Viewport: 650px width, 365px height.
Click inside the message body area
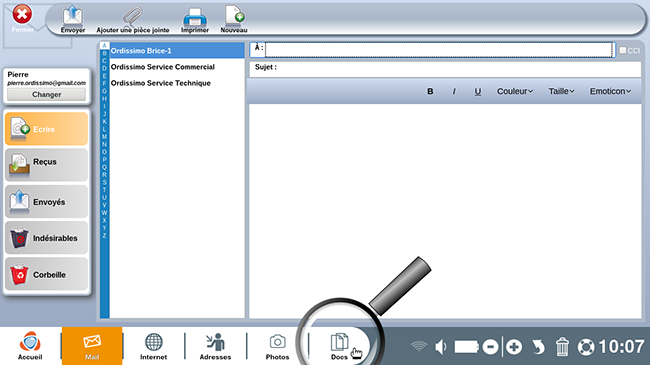pyautogui.click(x=445, y=211)
